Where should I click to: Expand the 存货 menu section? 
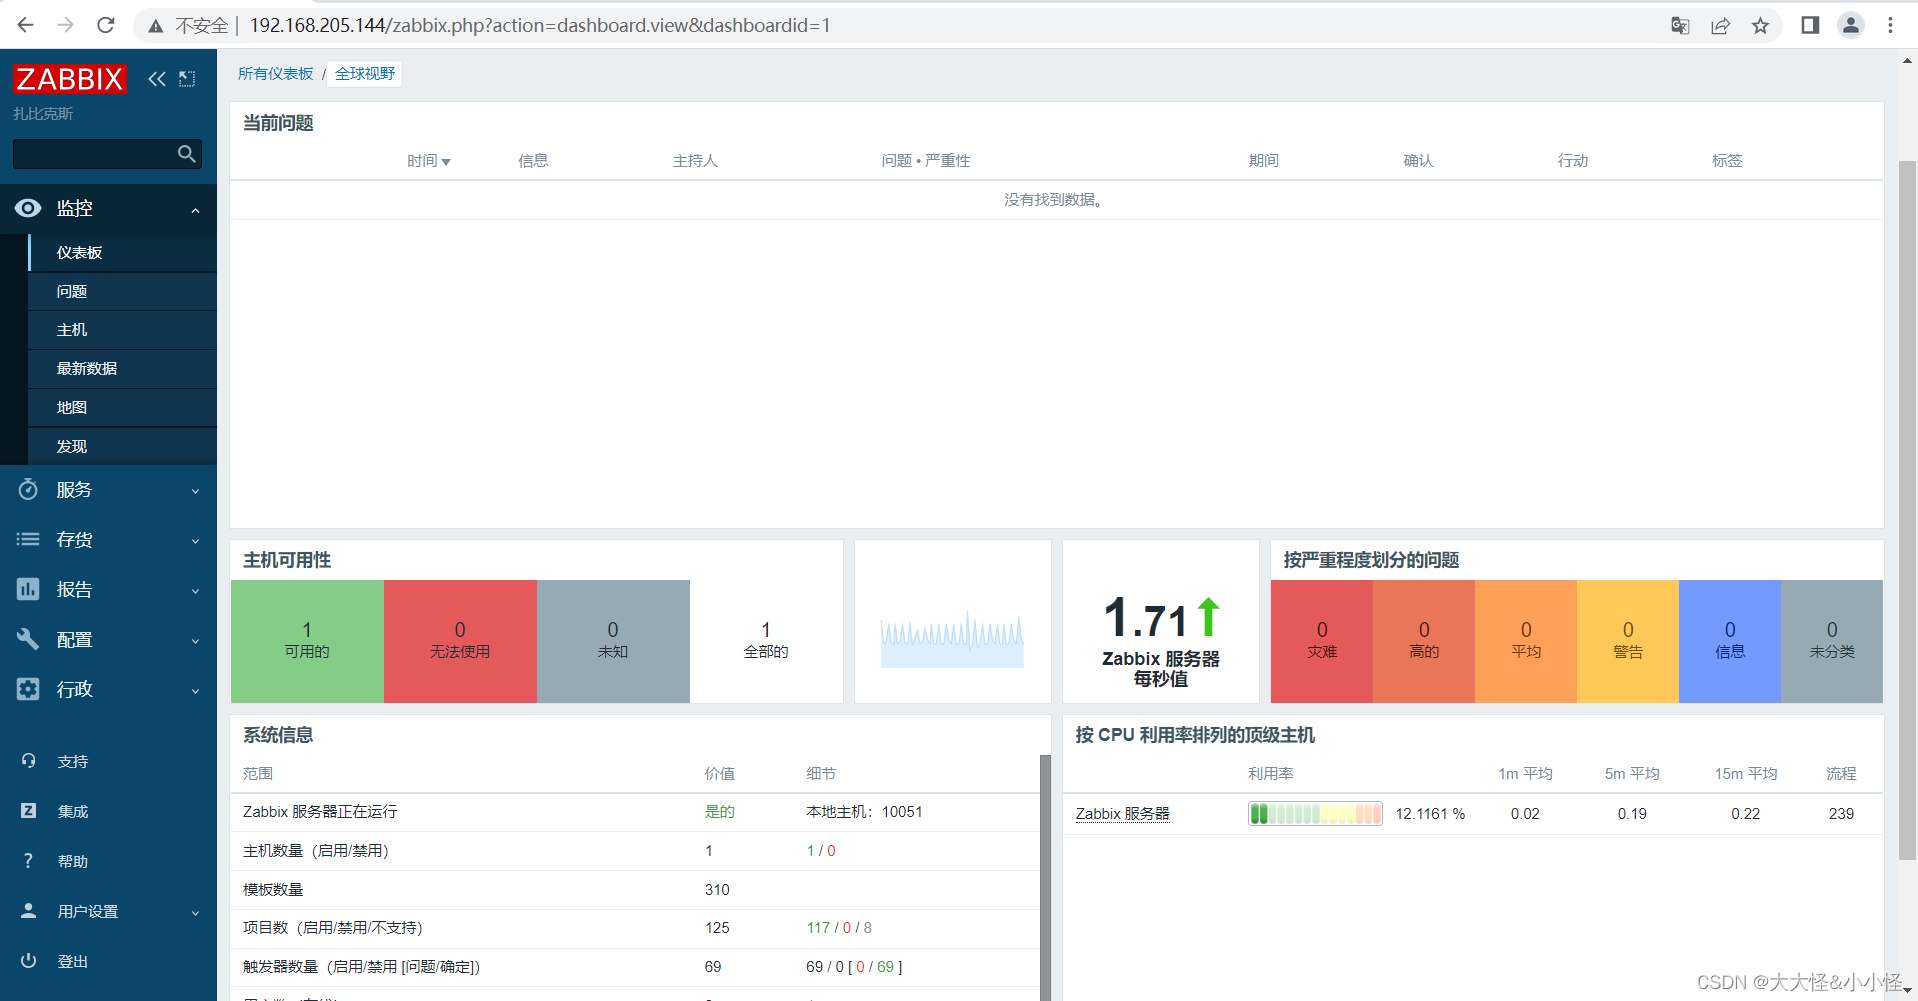[x=196, y=541]
